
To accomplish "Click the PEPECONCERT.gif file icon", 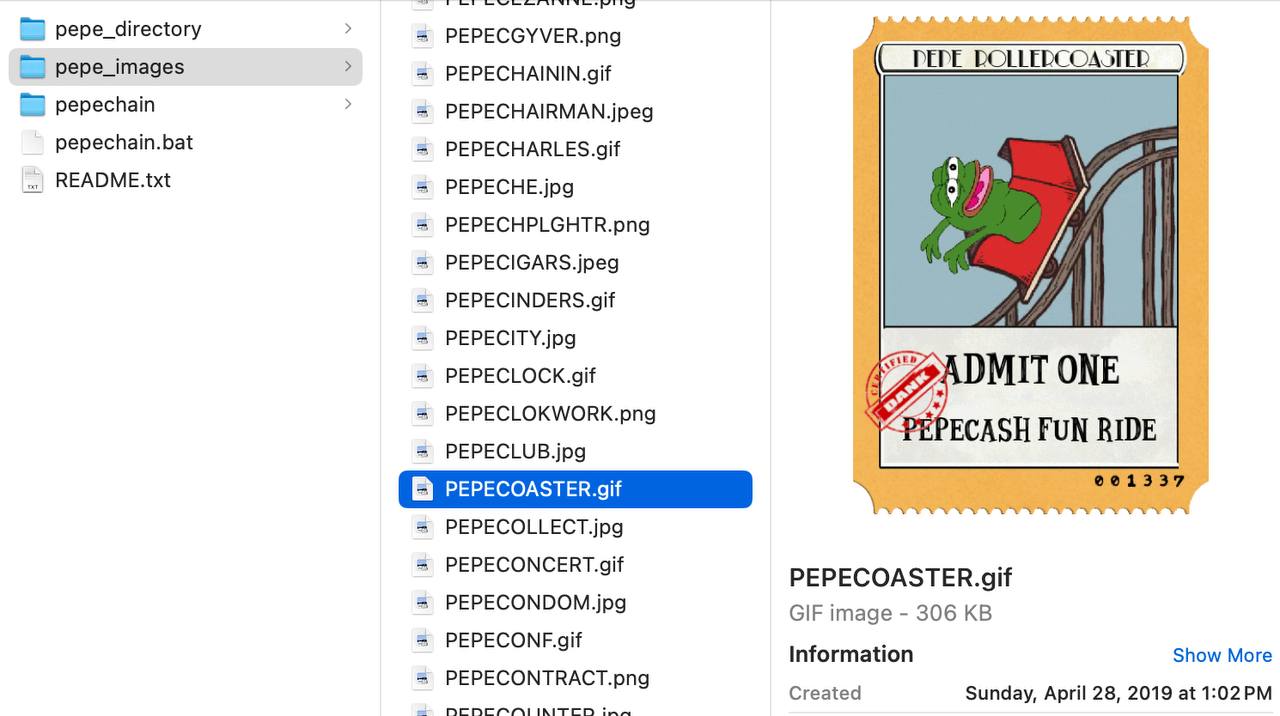I will (423, 565).
